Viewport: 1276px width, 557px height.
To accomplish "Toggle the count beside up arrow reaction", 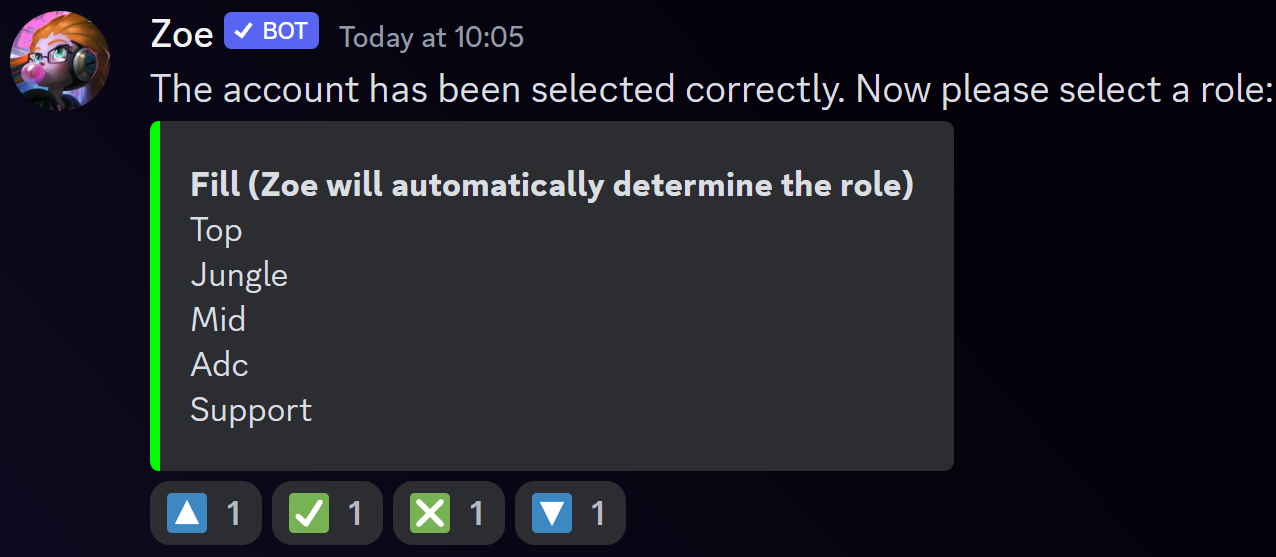I will coord(233,514).
